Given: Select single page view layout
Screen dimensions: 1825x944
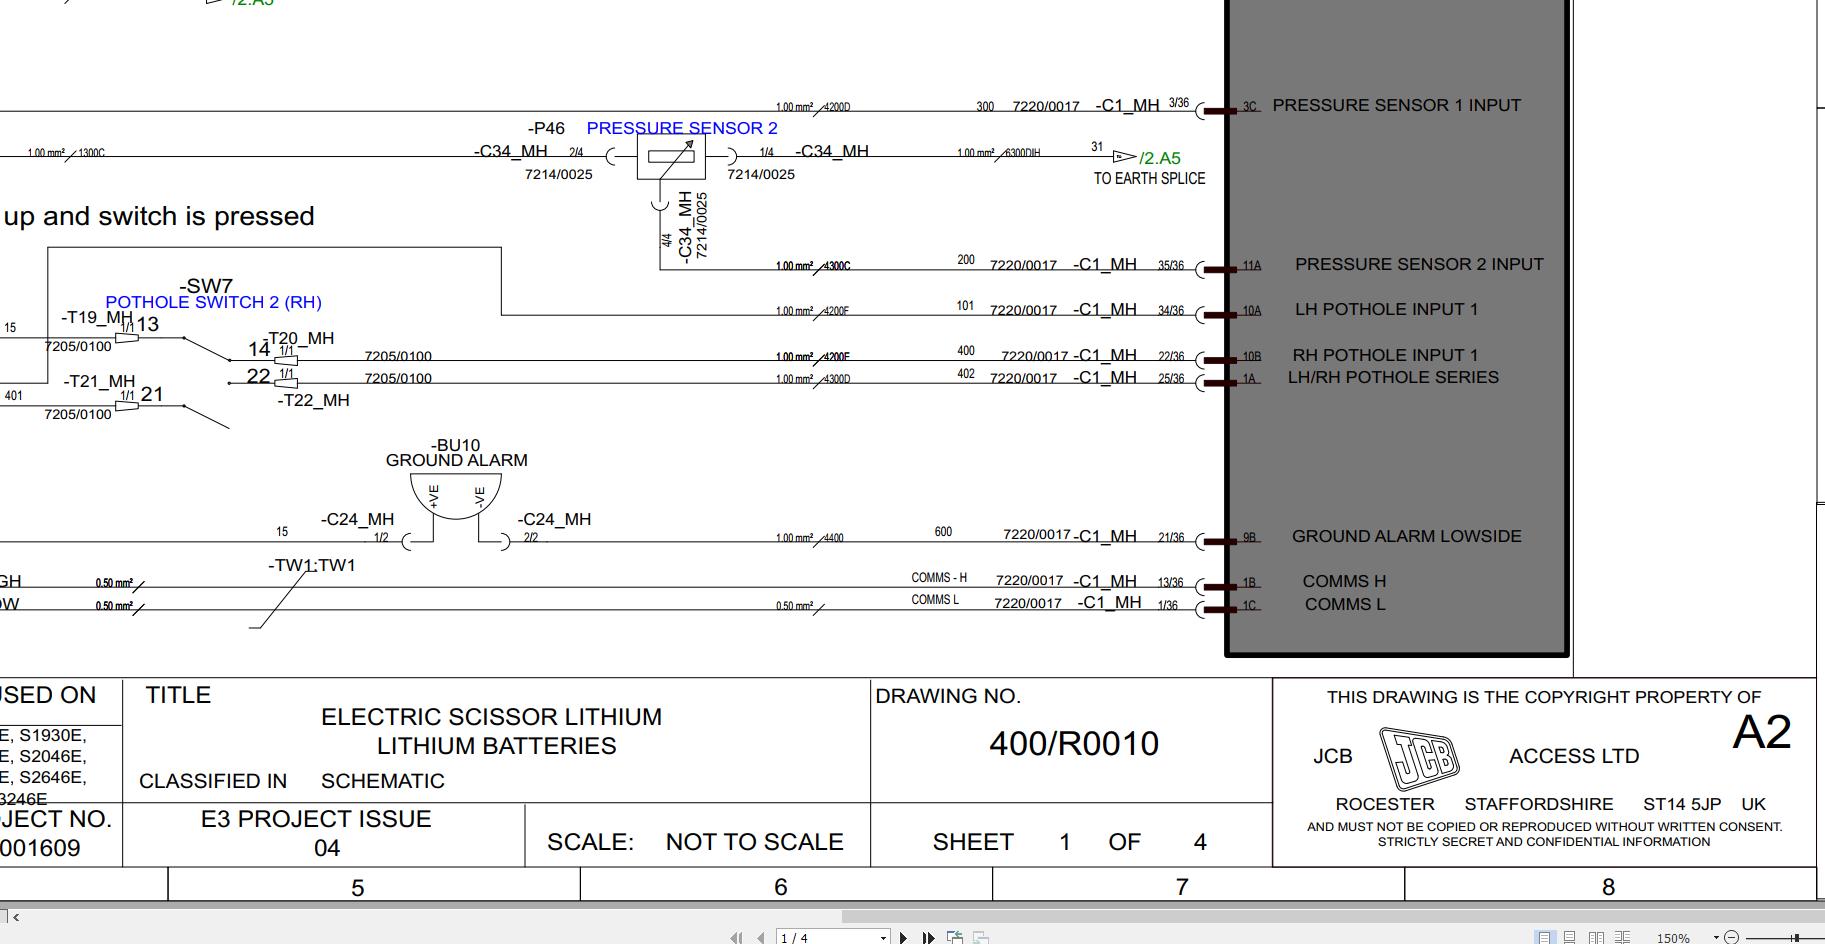Looking at the screenshot, I should coord(1545,938).
